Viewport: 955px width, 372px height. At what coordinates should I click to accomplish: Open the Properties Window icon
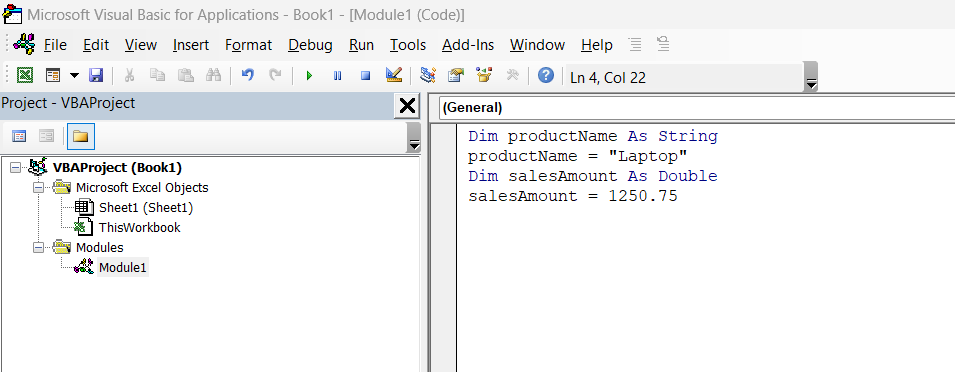pos(456,75)
